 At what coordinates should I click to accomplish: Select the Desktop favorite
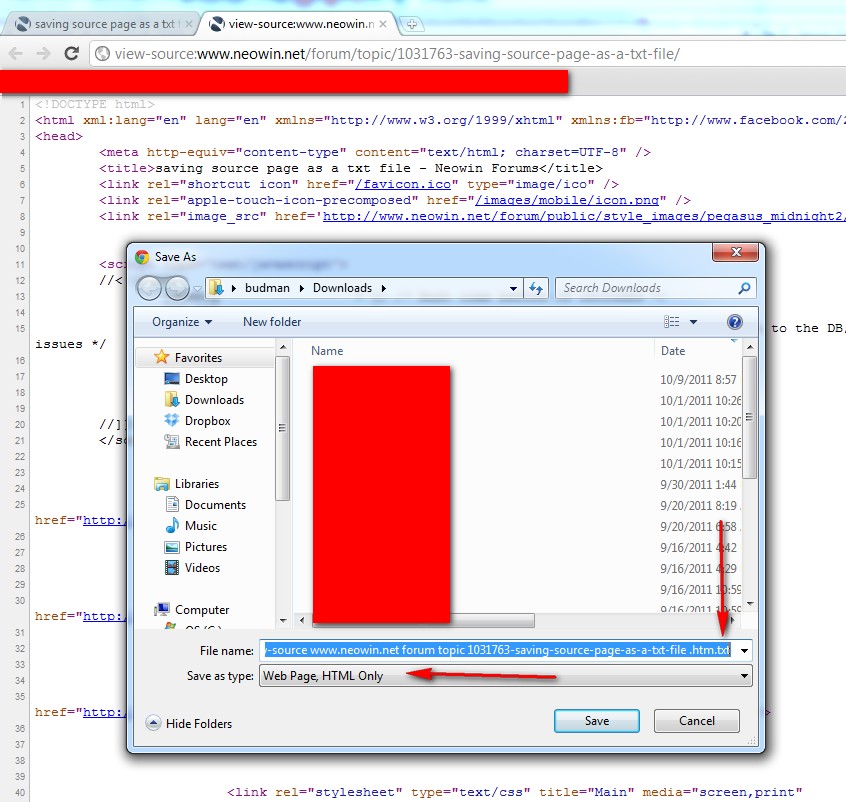pyautogui.click(x=206, y=379)
